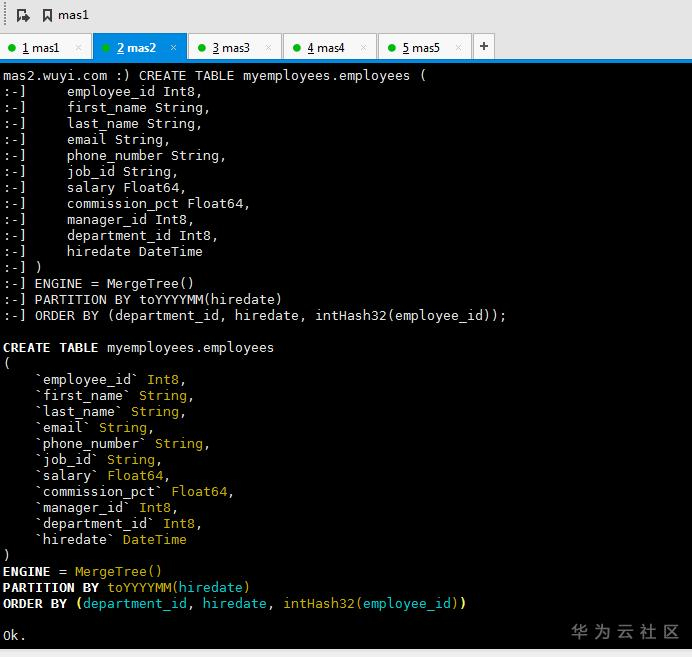Click the mas2.wuyi.com prompt text
The width and height of the screenshot is (692, 657).
click(x=55, y=75)
